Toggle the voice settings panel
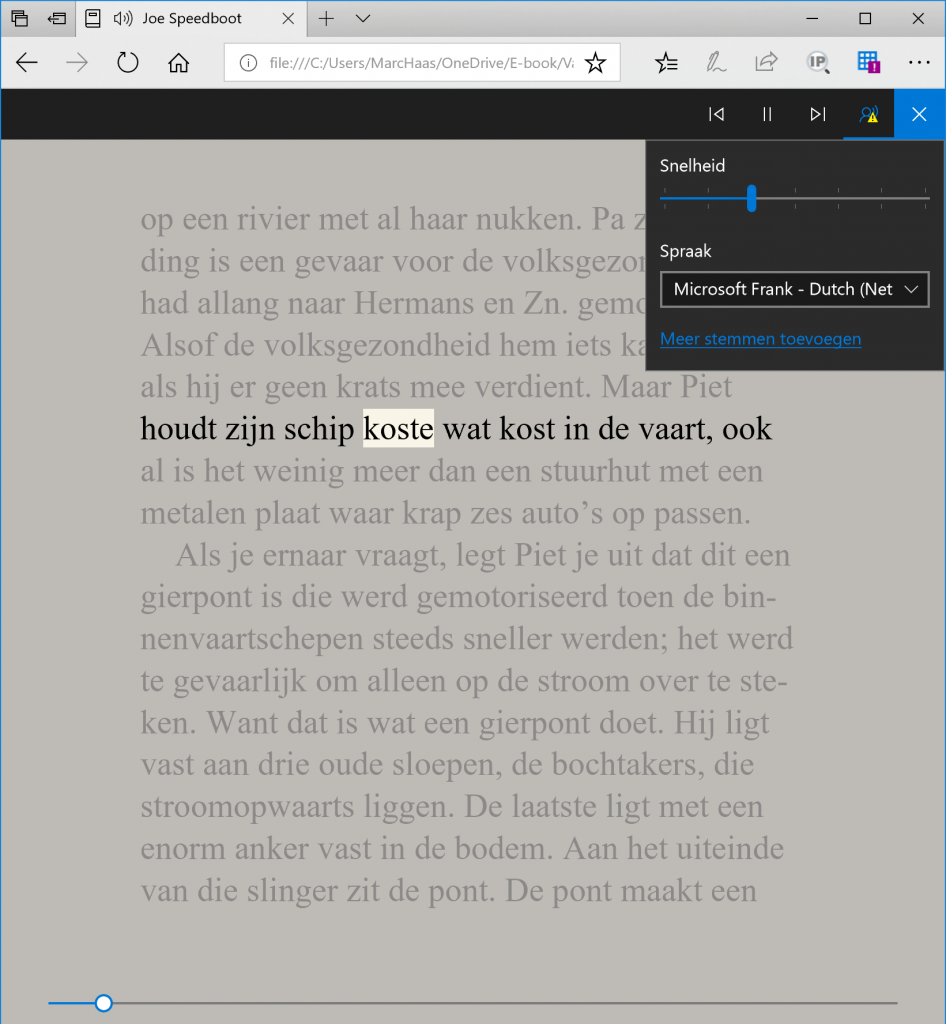 pyautogui.click(x=868, y=115)
